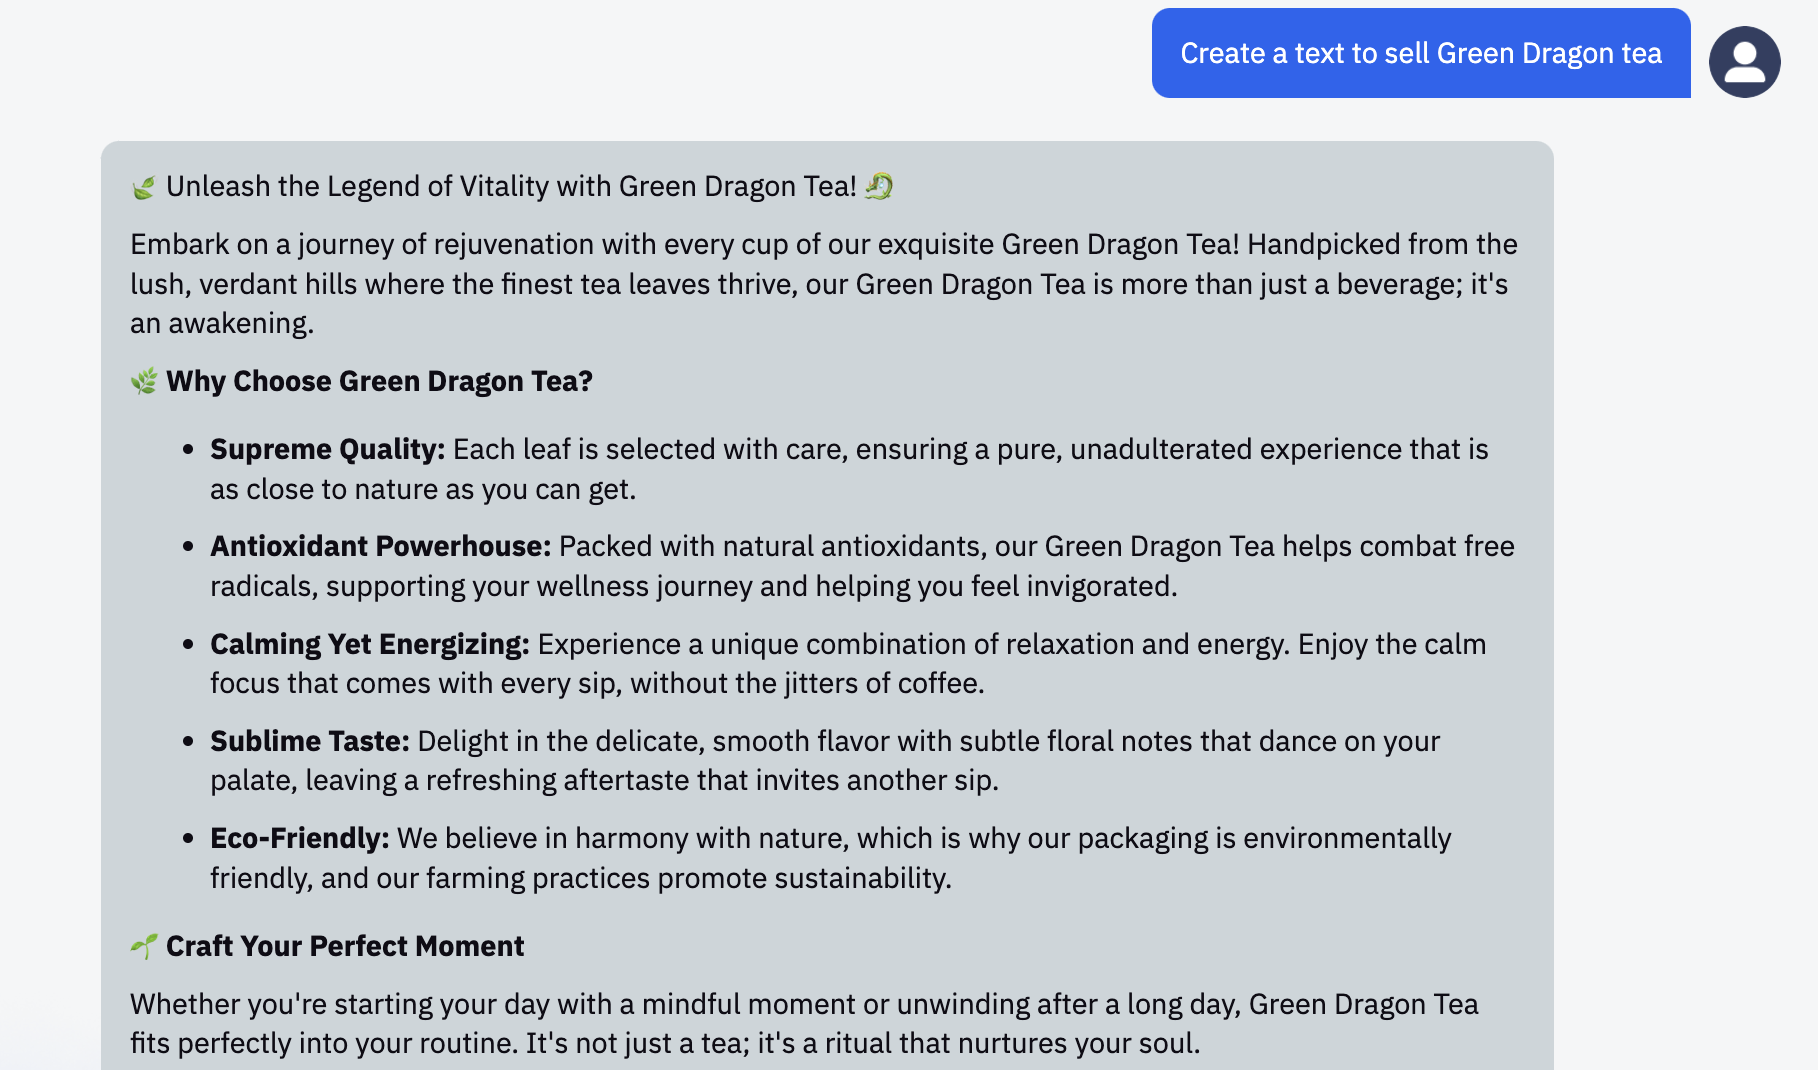The height and width of the screenshot is (1070, 1818).
Task: Click the seedling emoji beside "Craft Your"
Action: point(144,946)
